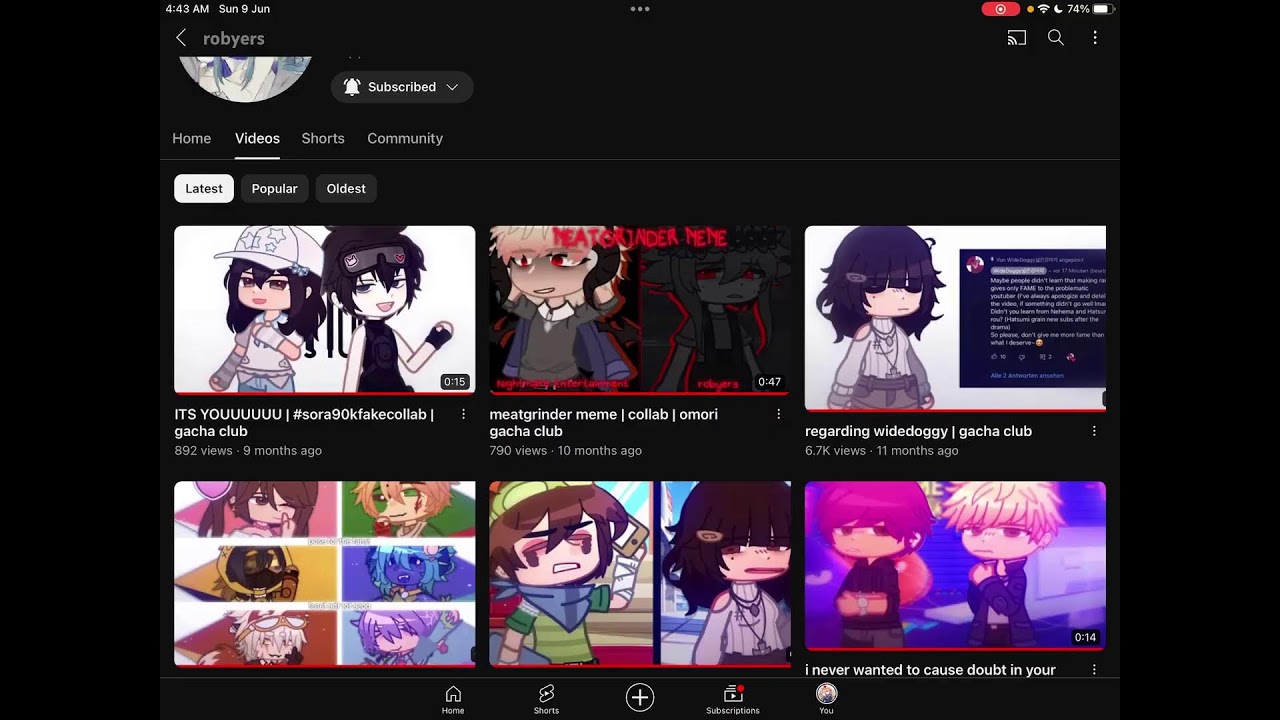This screenshot has width=1280, height=720.
Task: Open options for i never wanted video
Action: pos(1094,670)
